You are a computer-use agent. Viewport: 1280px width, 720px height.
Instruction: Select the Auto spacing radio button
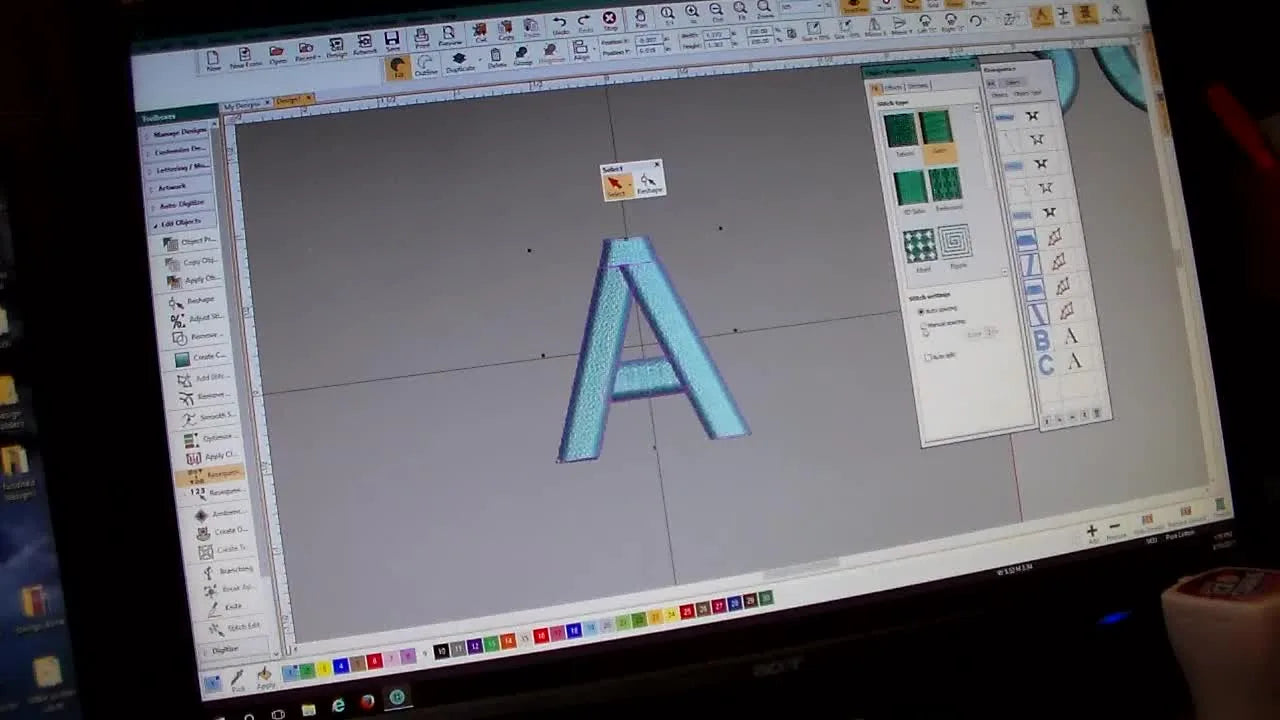921,312
